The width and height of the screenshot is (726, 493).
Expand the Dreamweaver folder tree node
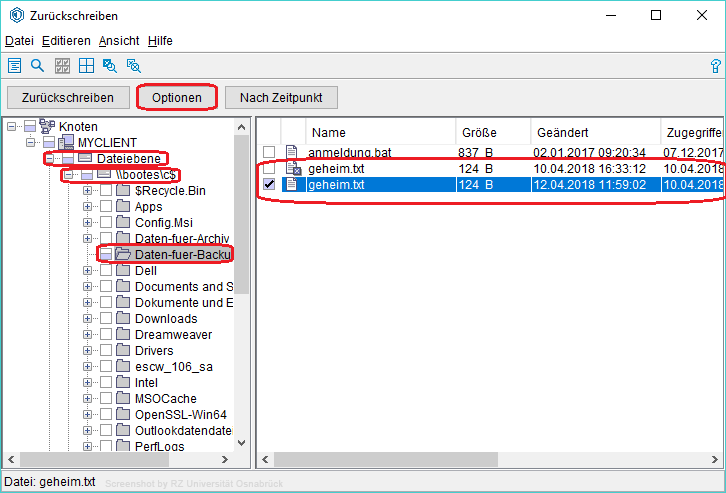[x=88, y=335]
